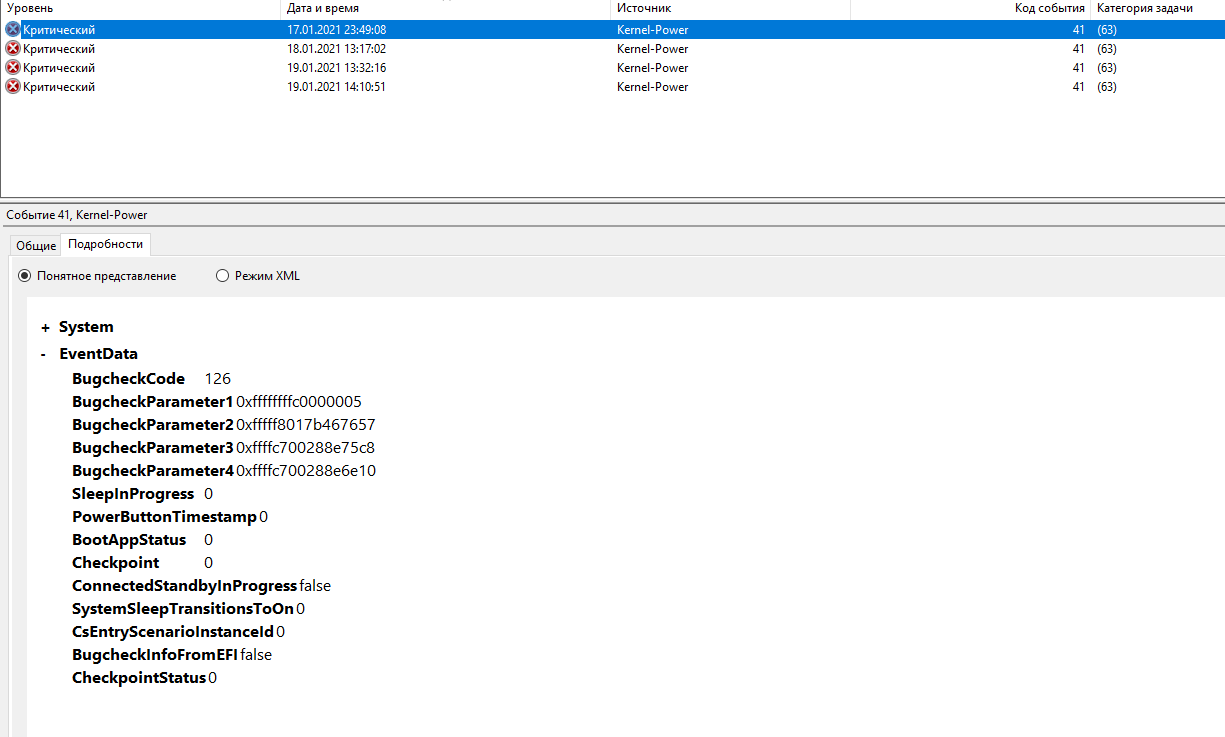This screenshot has width=1225, height=737.
Task: Click critical error icon for 19.01.2021 14:10:51 event
Action: (x=13, y=87)
